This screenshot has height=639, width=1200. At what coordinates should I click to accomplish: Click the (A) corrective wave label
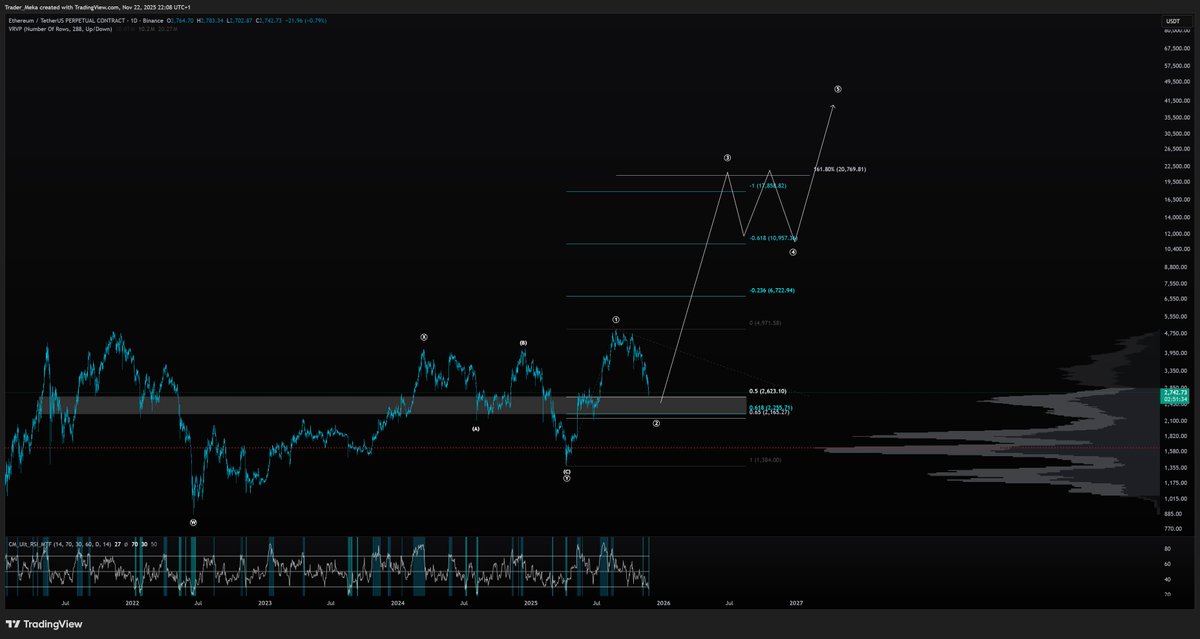pyautogui.click(x=476, y=428)
